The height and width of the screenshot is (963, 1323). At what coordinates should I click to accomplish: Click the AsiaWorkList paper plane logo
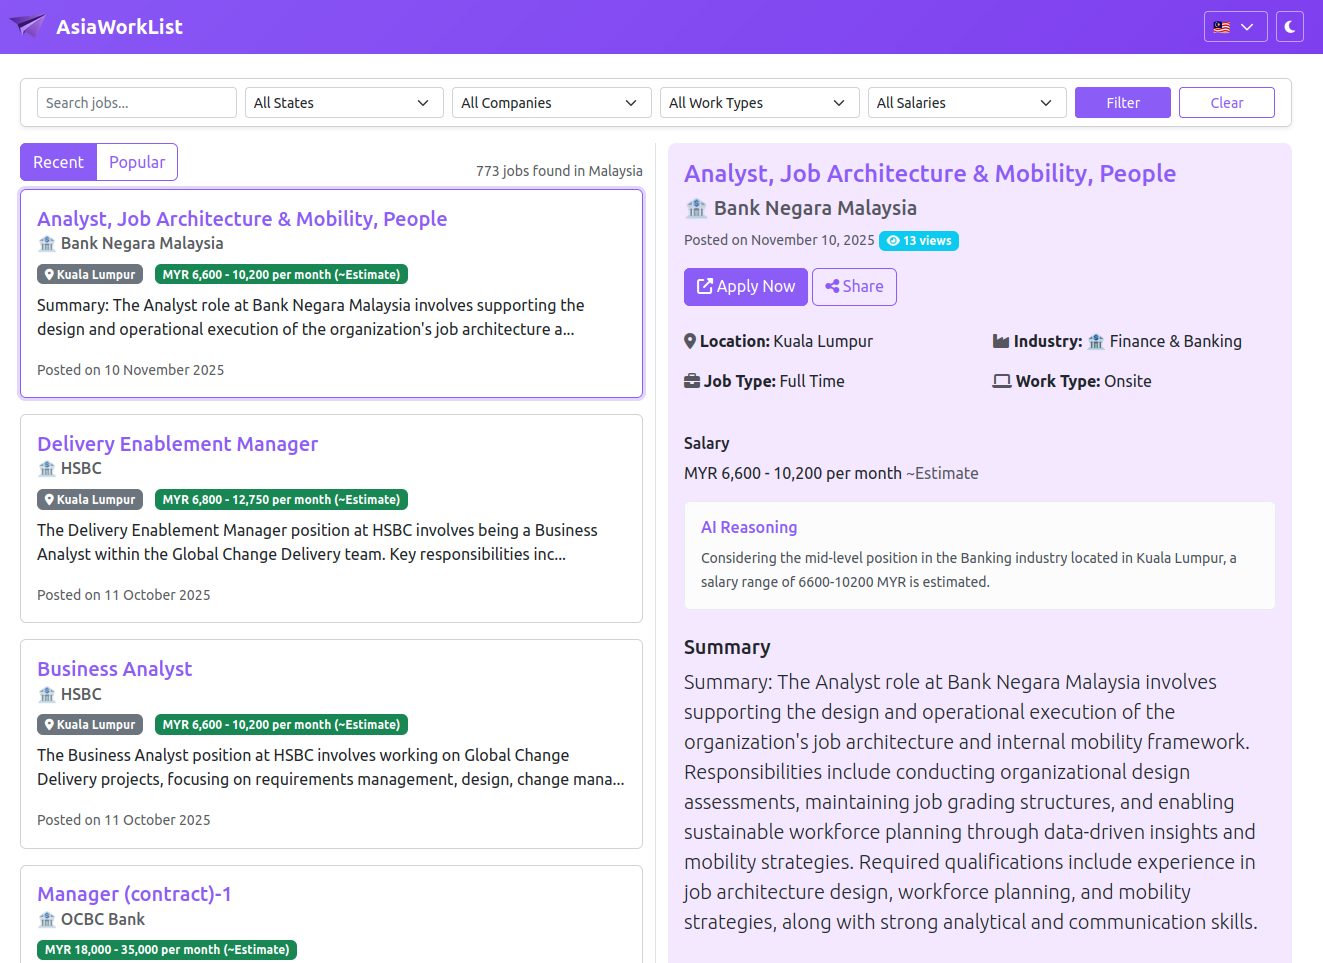[27, 26]
